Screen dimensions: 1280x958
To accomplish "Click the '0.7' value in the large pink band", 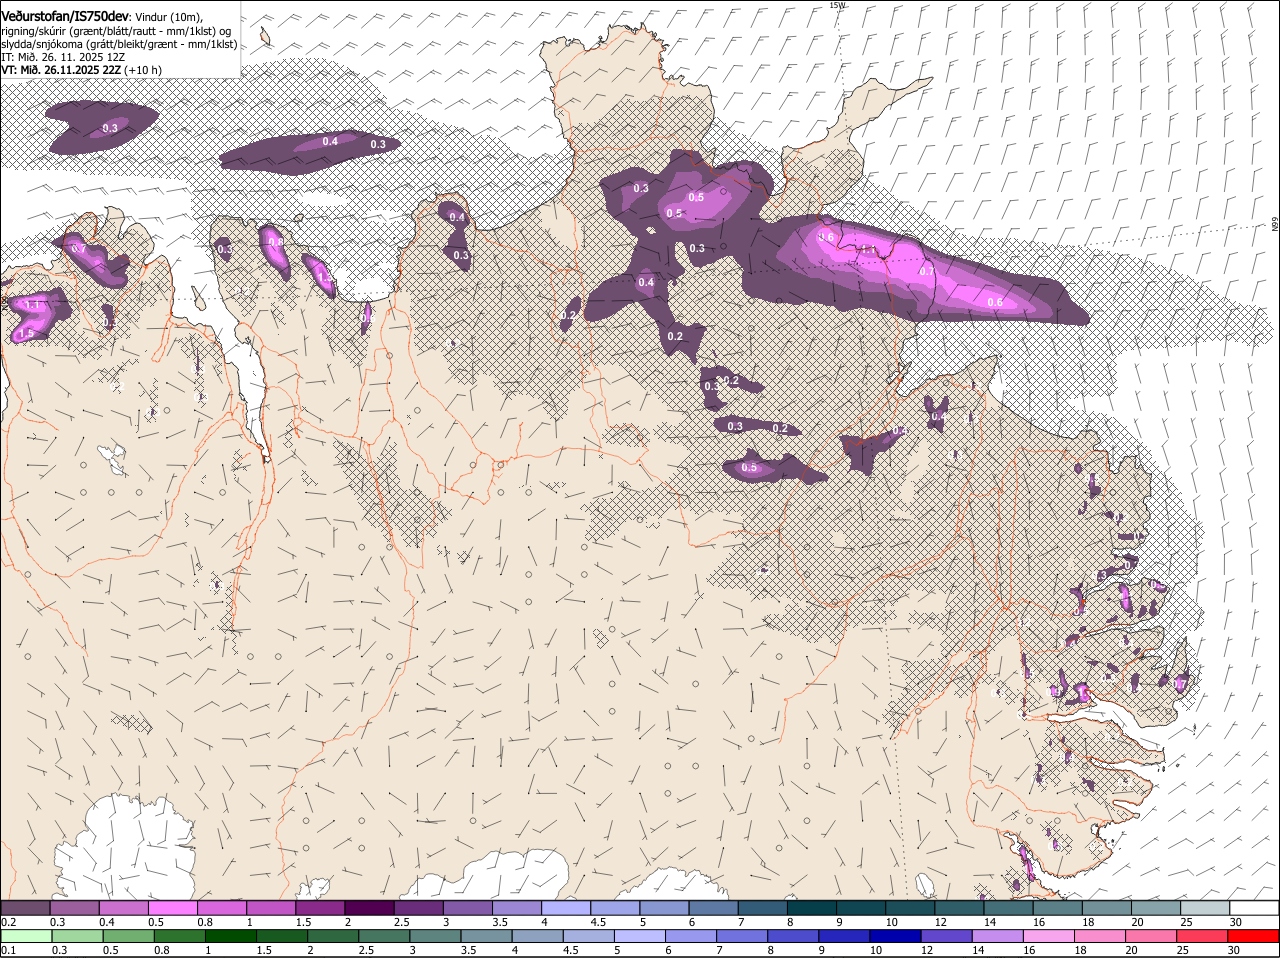I will 927,271.
